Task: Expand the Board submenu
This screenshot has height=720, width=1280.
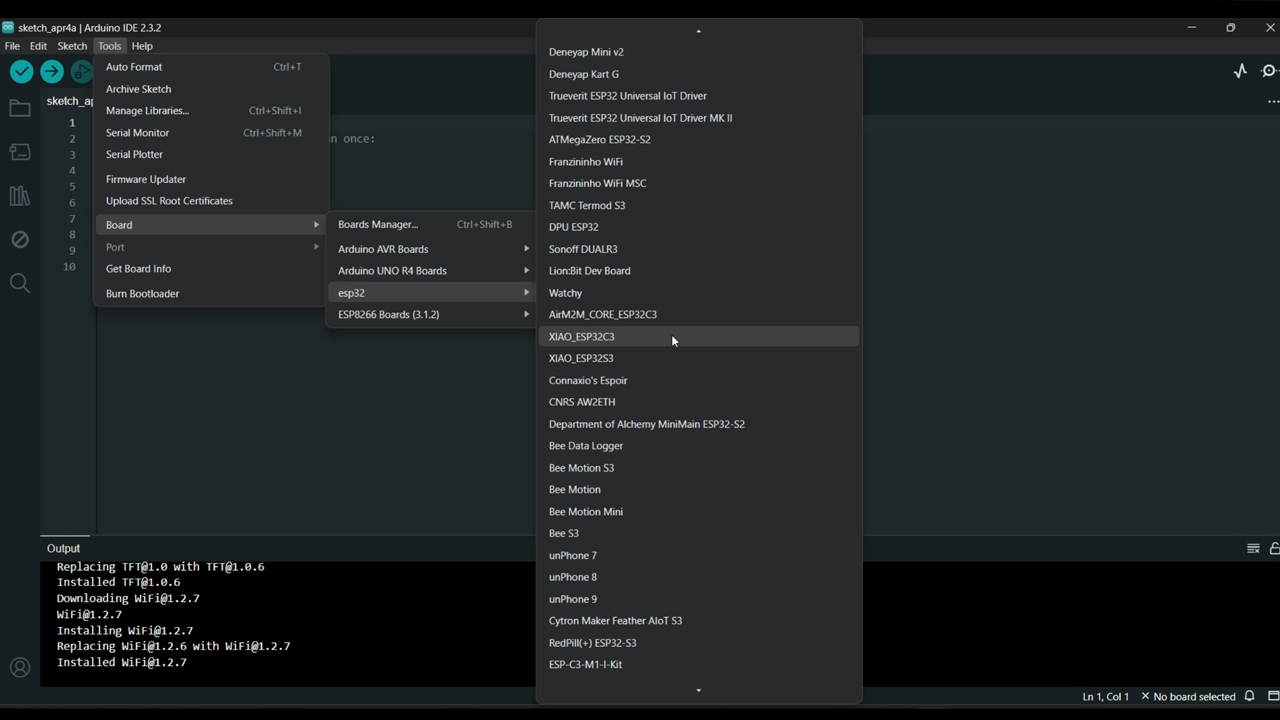Action: [211, 225]
